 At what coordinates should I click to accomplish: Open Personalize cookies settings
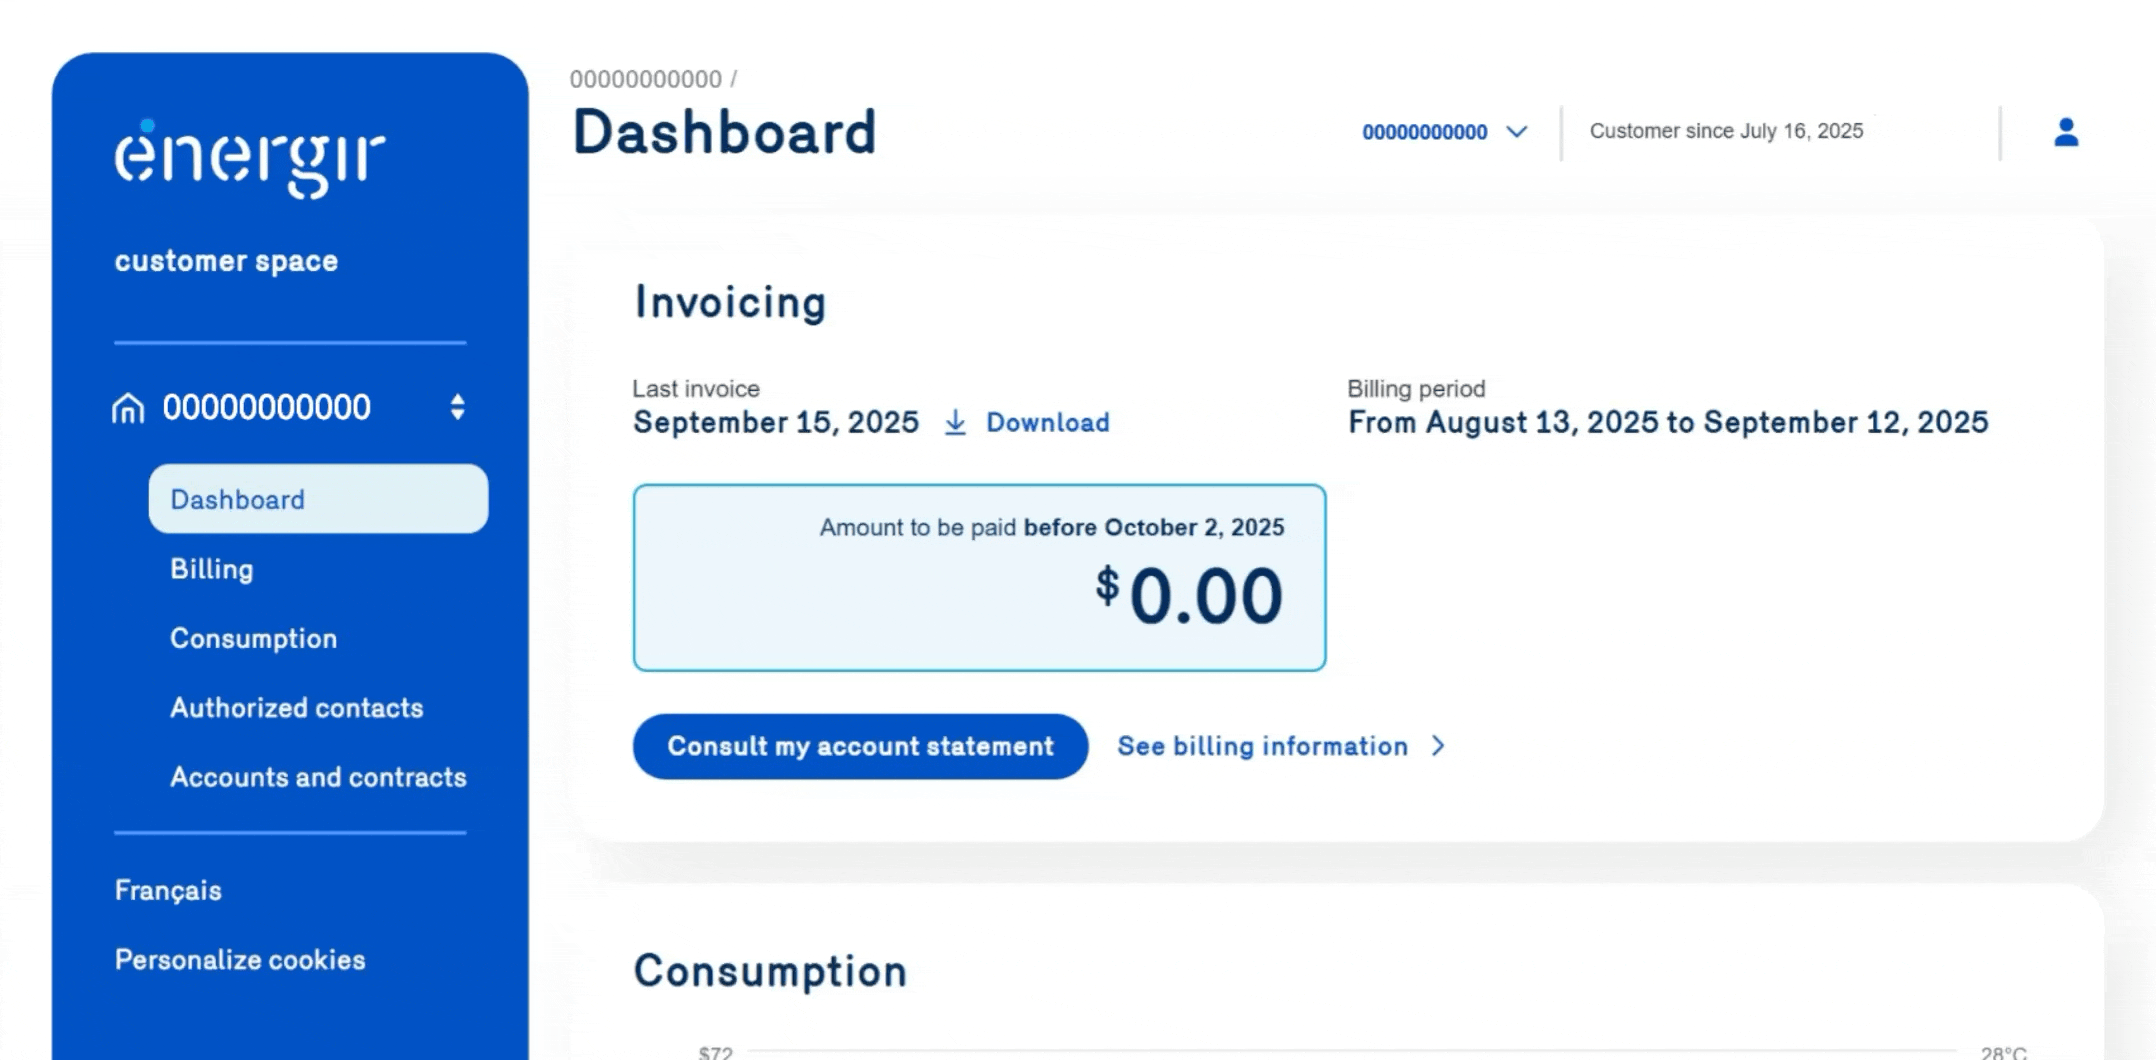click(x=240, y=960)
